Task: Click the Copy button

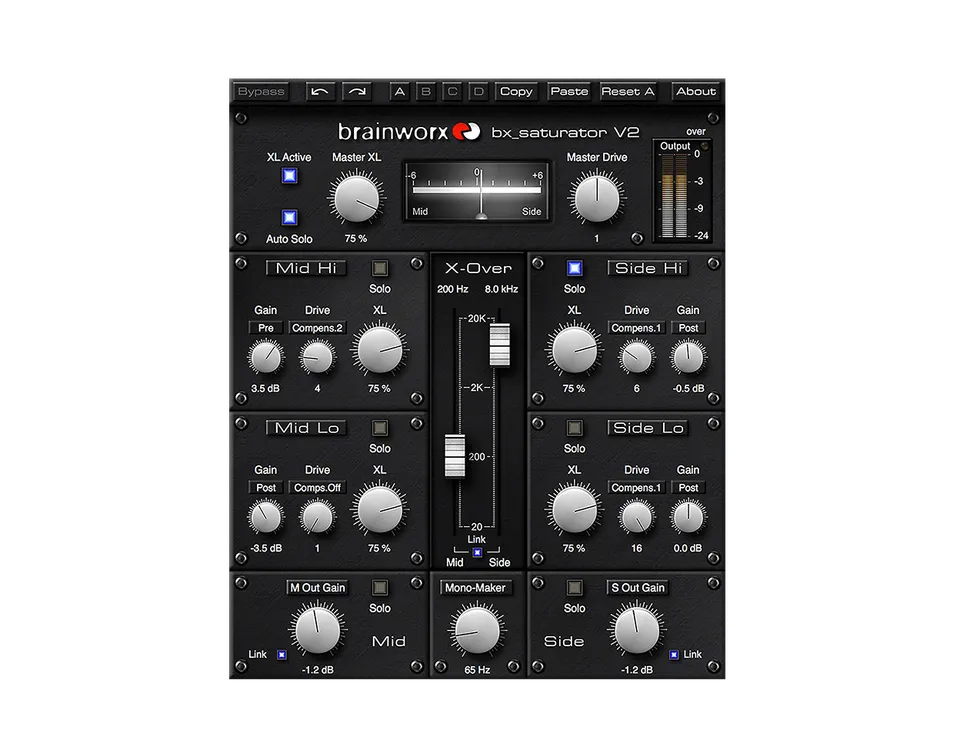Action: (516, 92)
